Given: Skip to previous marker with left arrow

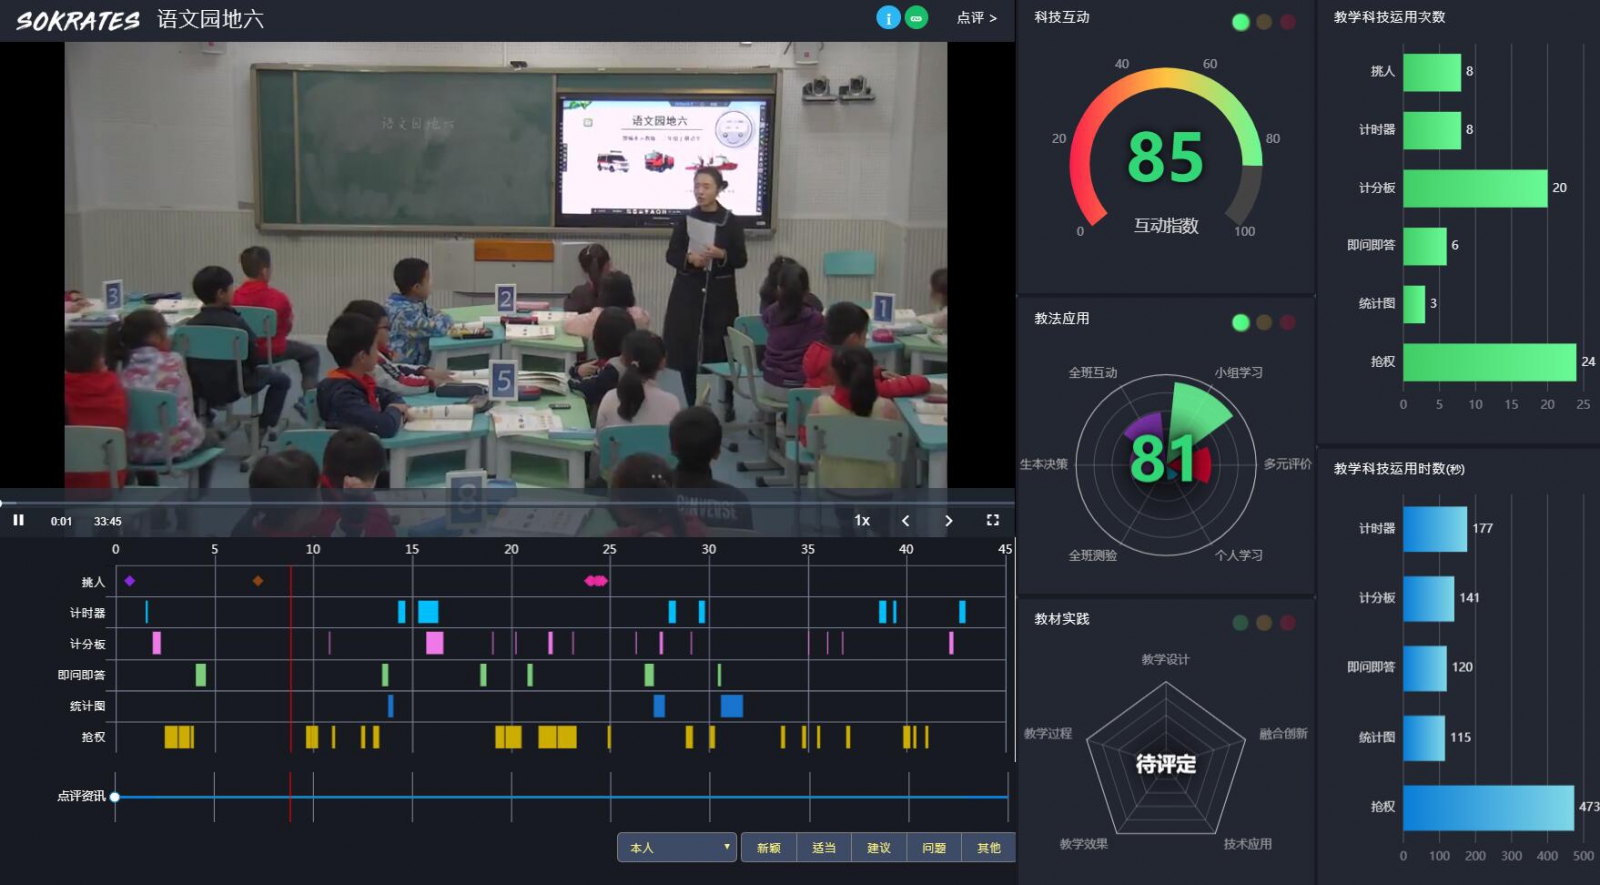Looking at the screenshot, I should (905, 520).
